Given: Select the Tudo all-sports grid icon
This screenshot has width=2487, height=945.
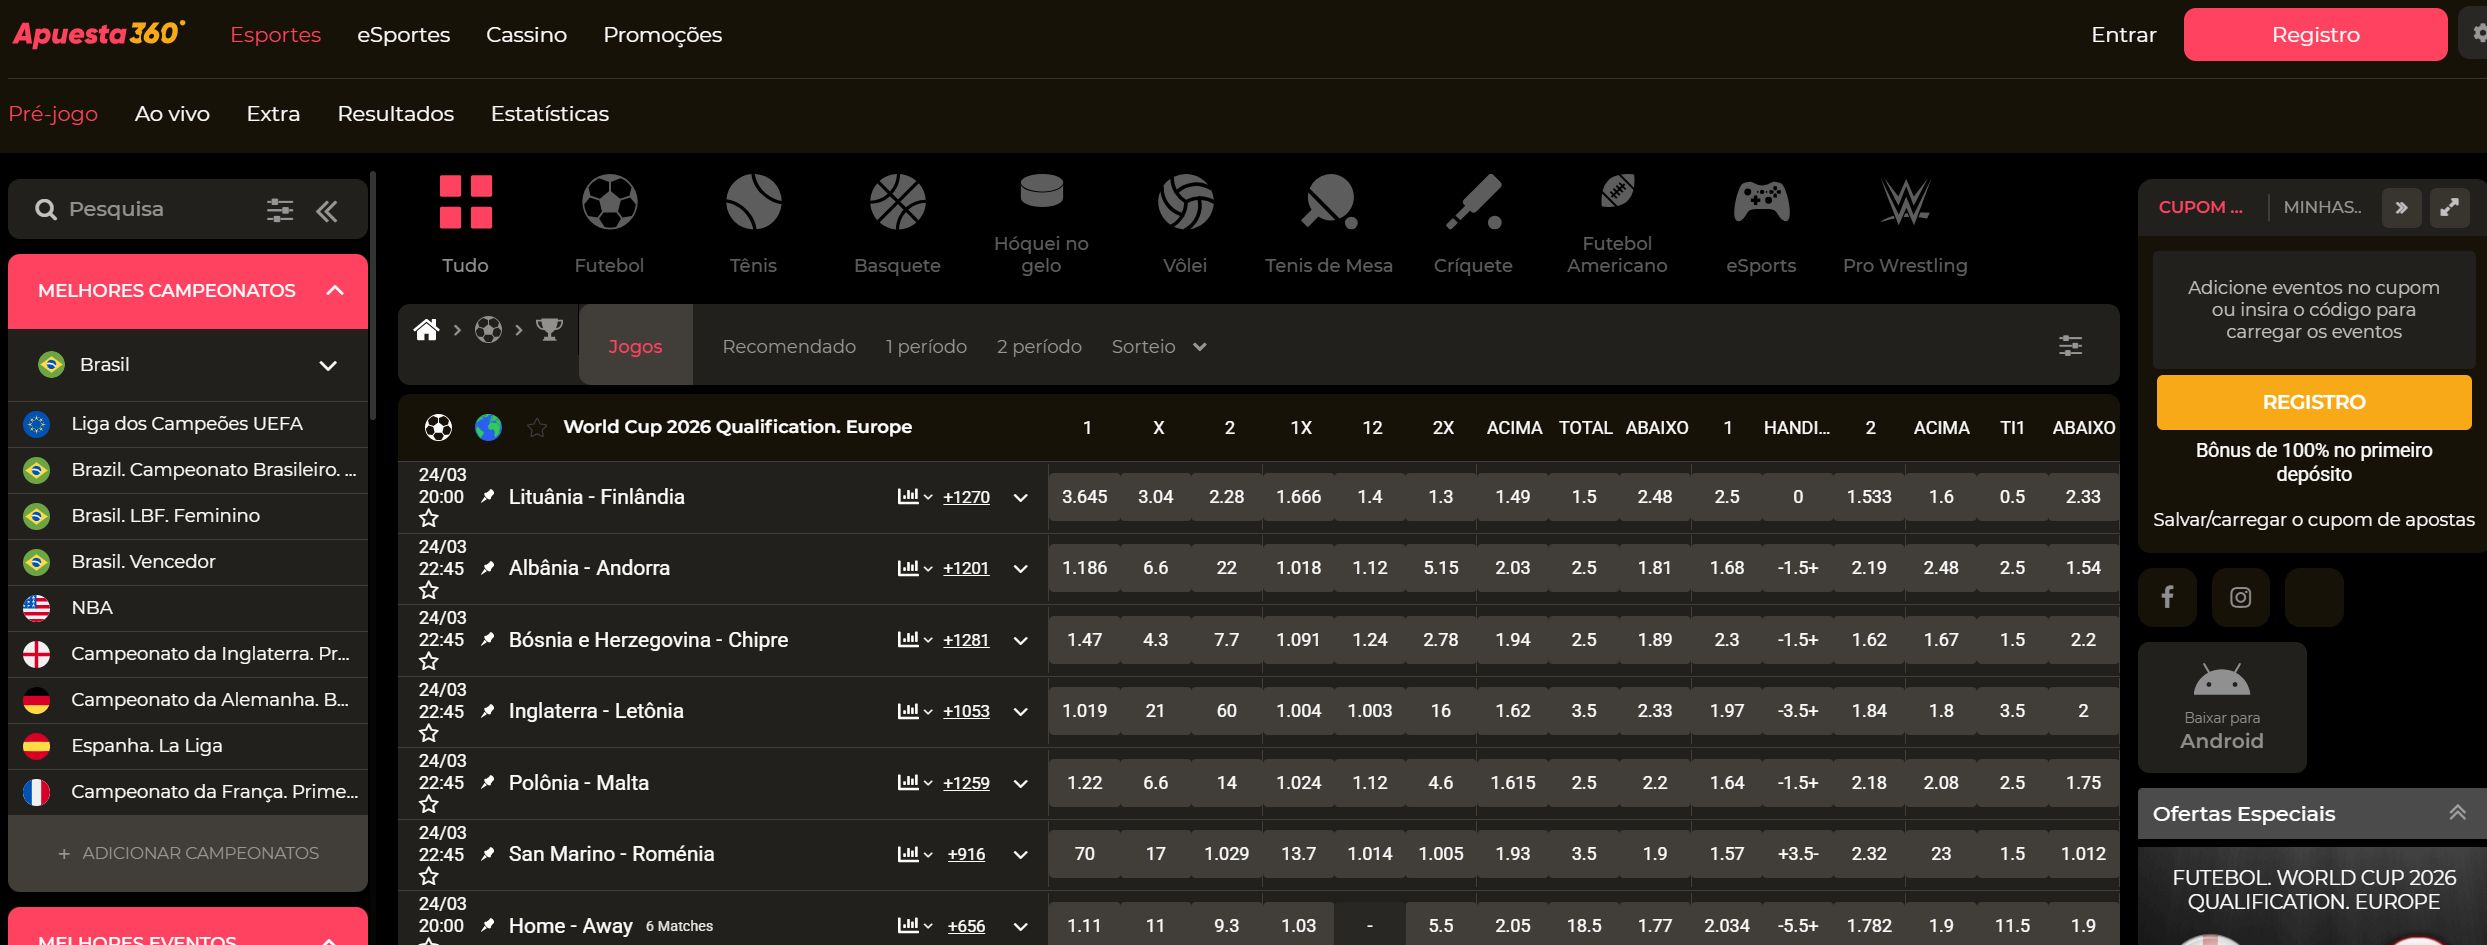Looking at the screenshot, I should click(x=466, y=202).
